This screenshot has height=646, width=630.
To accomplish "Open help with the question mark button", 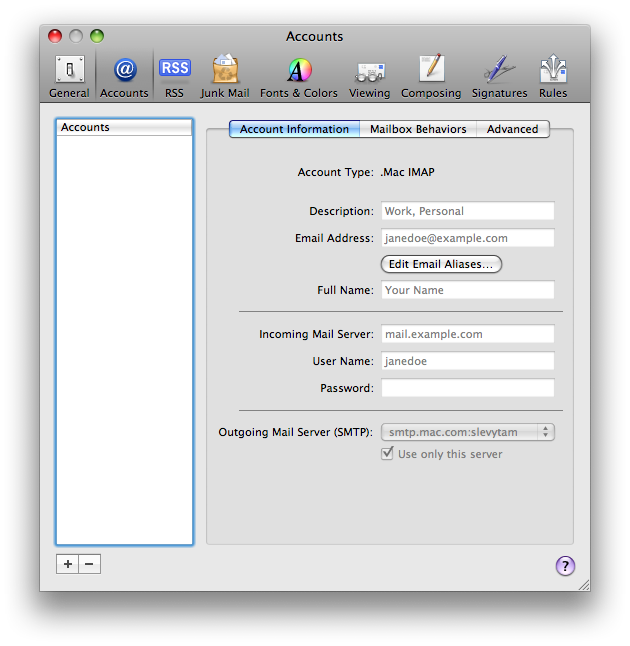I will [565, 566].
